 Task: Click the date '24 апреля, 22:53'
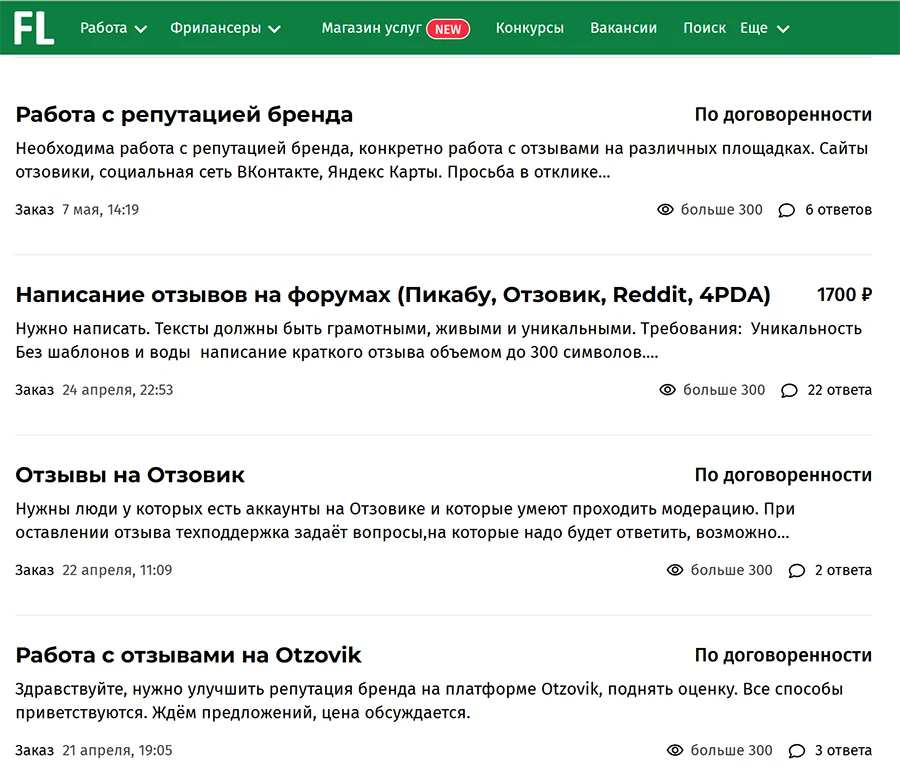pos(118,390)
